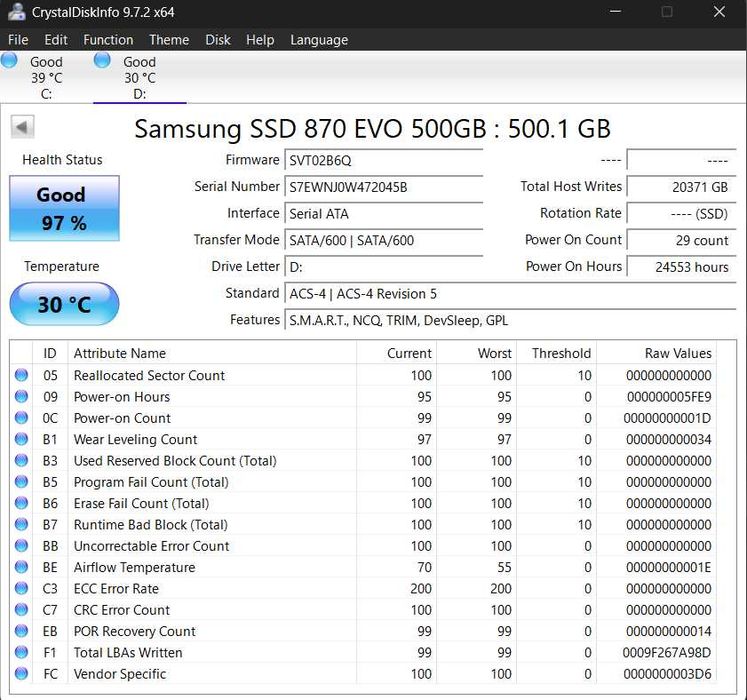The width and height of the screenshot is (747, 700).
Task: Open the Language menu
Action: pyautogui.click(x=319, y=40)
